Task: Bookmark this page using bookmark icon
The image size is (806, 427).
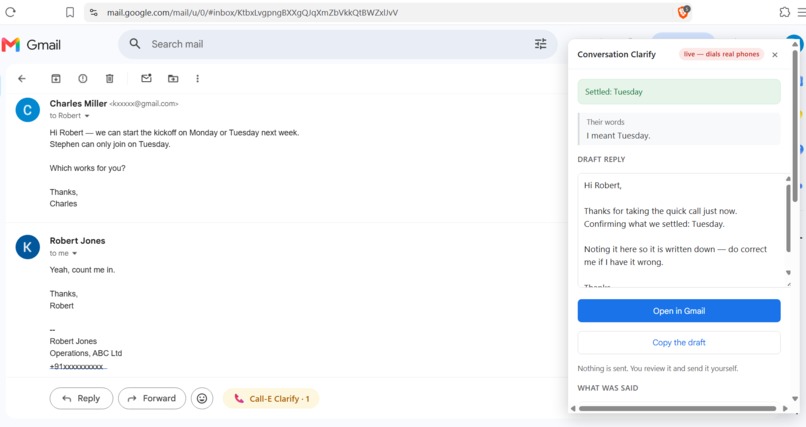Action: [x=70, y=12]
